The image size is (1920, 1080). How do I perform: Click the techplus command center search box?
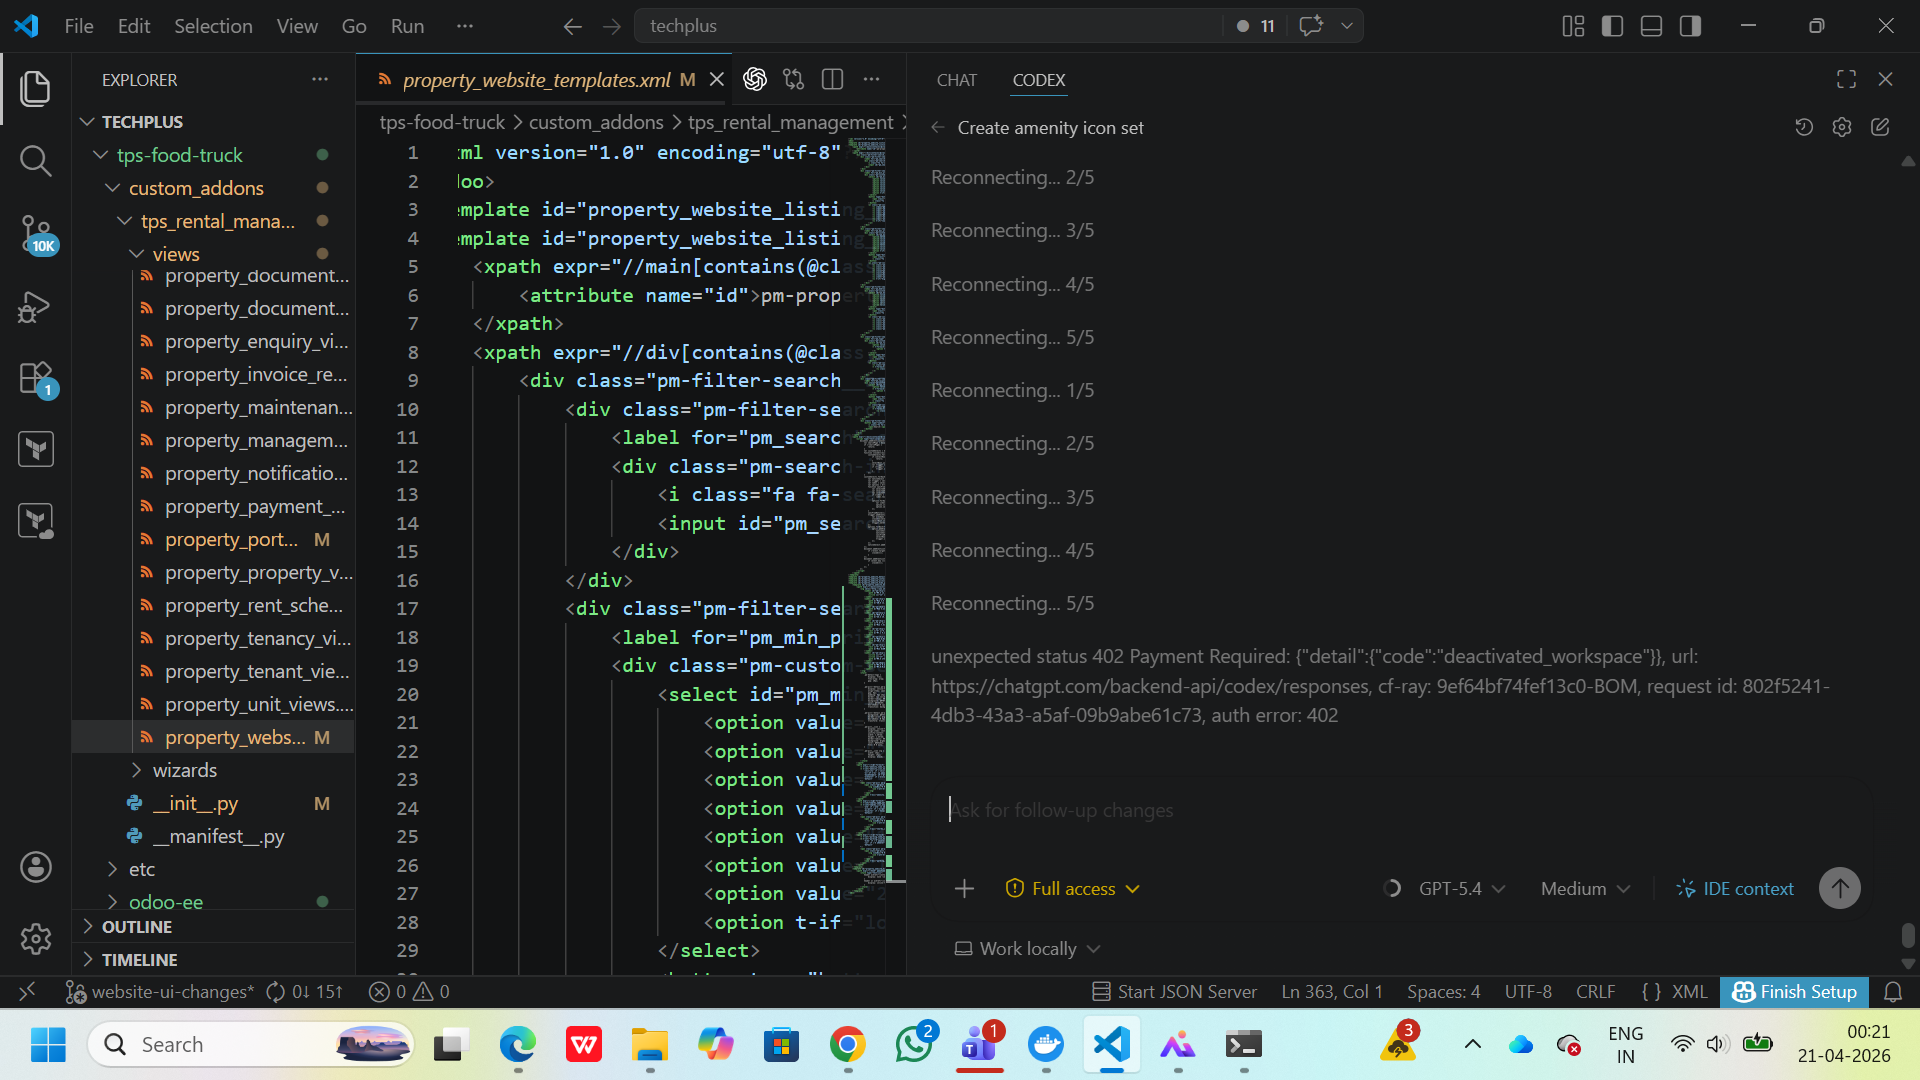[x=928, y=26]
